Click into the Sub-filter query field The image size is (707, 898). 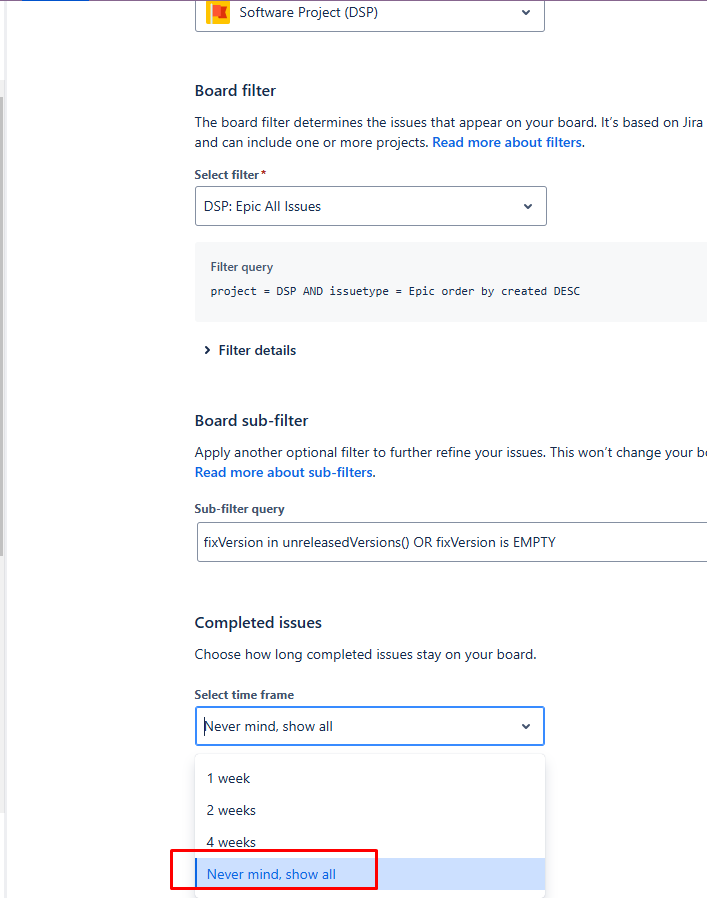pyautogui.click(x=450, y=542)
